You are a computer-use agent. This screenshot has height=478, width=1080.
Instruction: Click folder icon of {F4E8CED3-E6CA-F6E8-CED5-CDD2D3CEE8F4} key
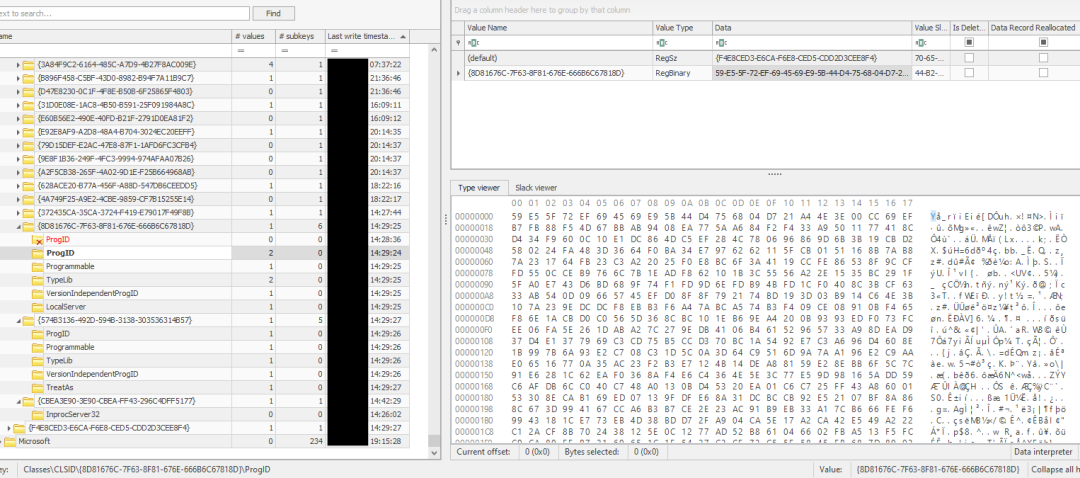click(19, 428)
